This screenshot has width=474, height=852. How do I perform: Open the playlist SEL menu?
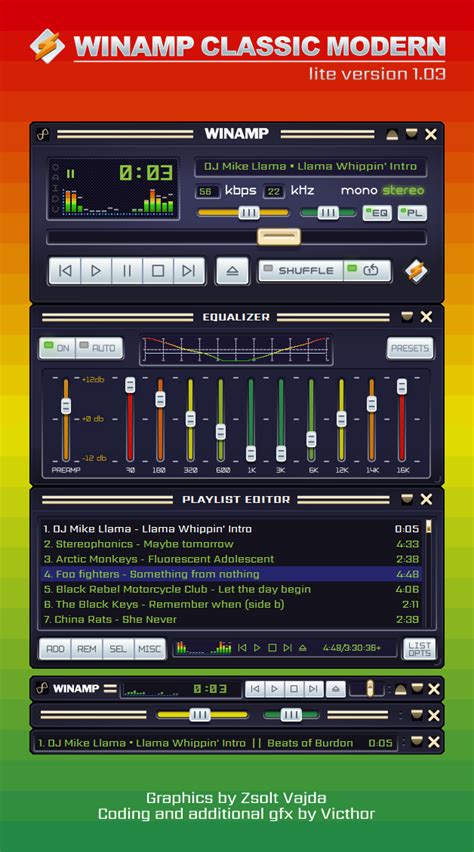click(118, 649)
